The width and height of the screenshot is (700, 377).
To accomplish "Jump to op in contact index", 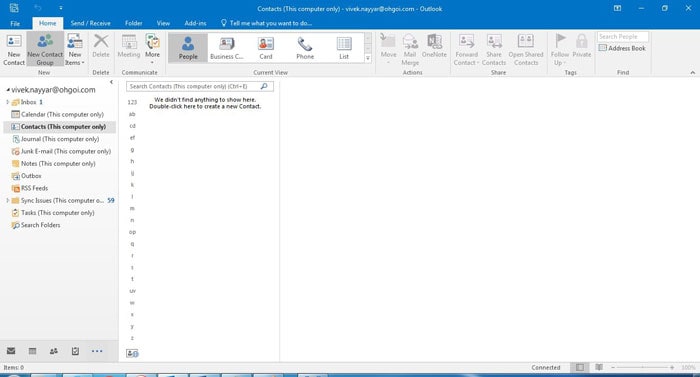I will click(132, 232).
